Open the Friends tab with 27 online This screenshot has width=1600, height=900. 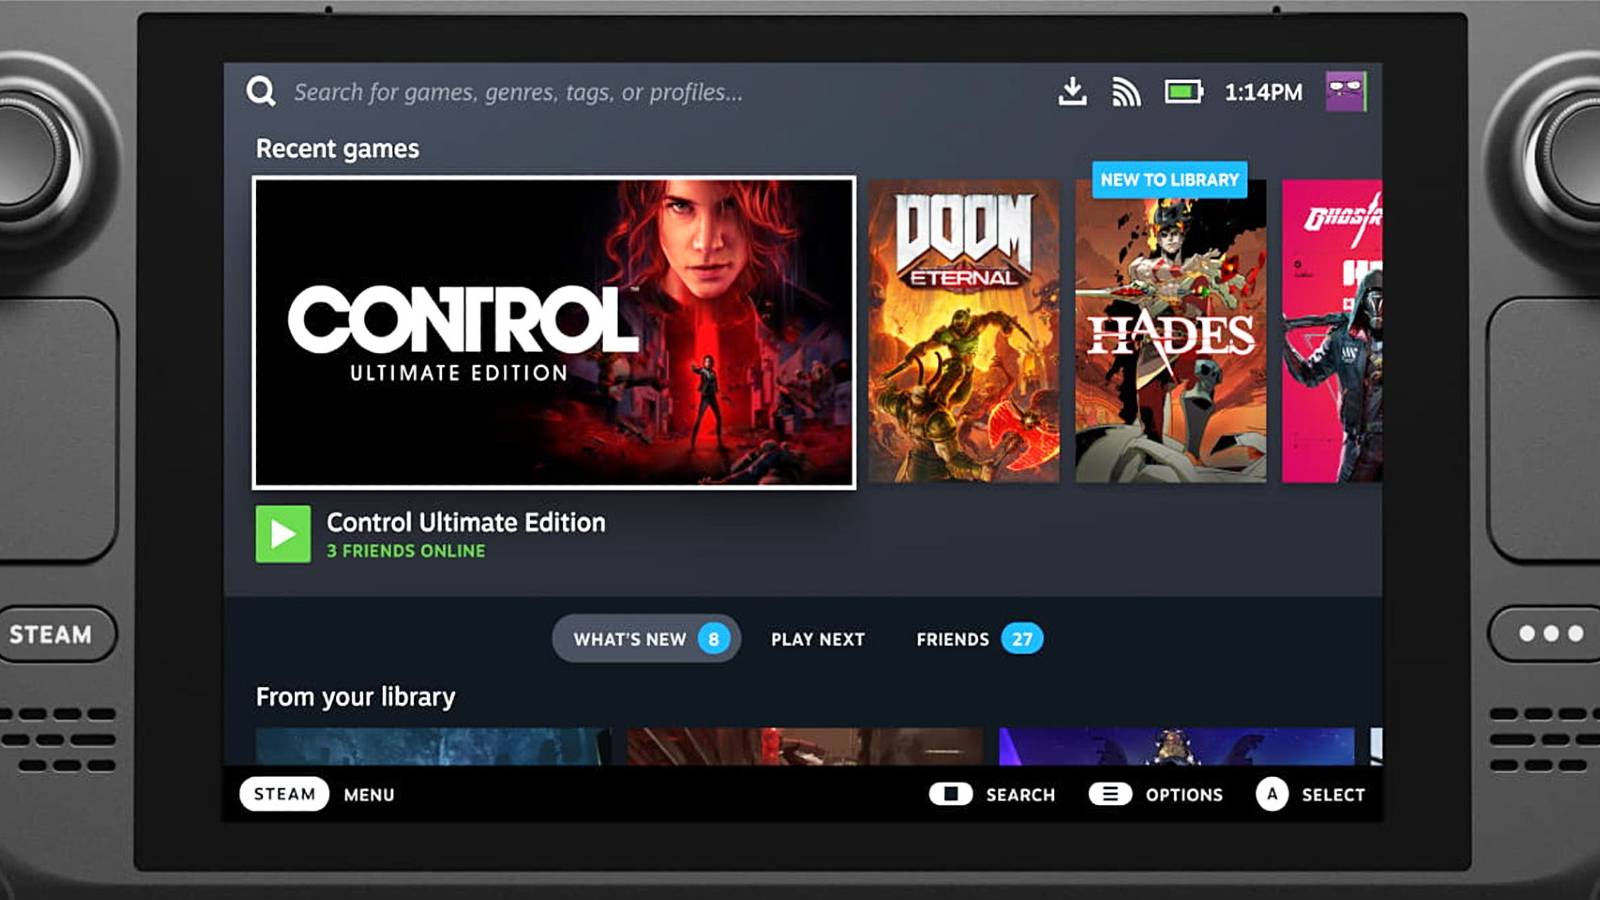(x=976, y=639)
